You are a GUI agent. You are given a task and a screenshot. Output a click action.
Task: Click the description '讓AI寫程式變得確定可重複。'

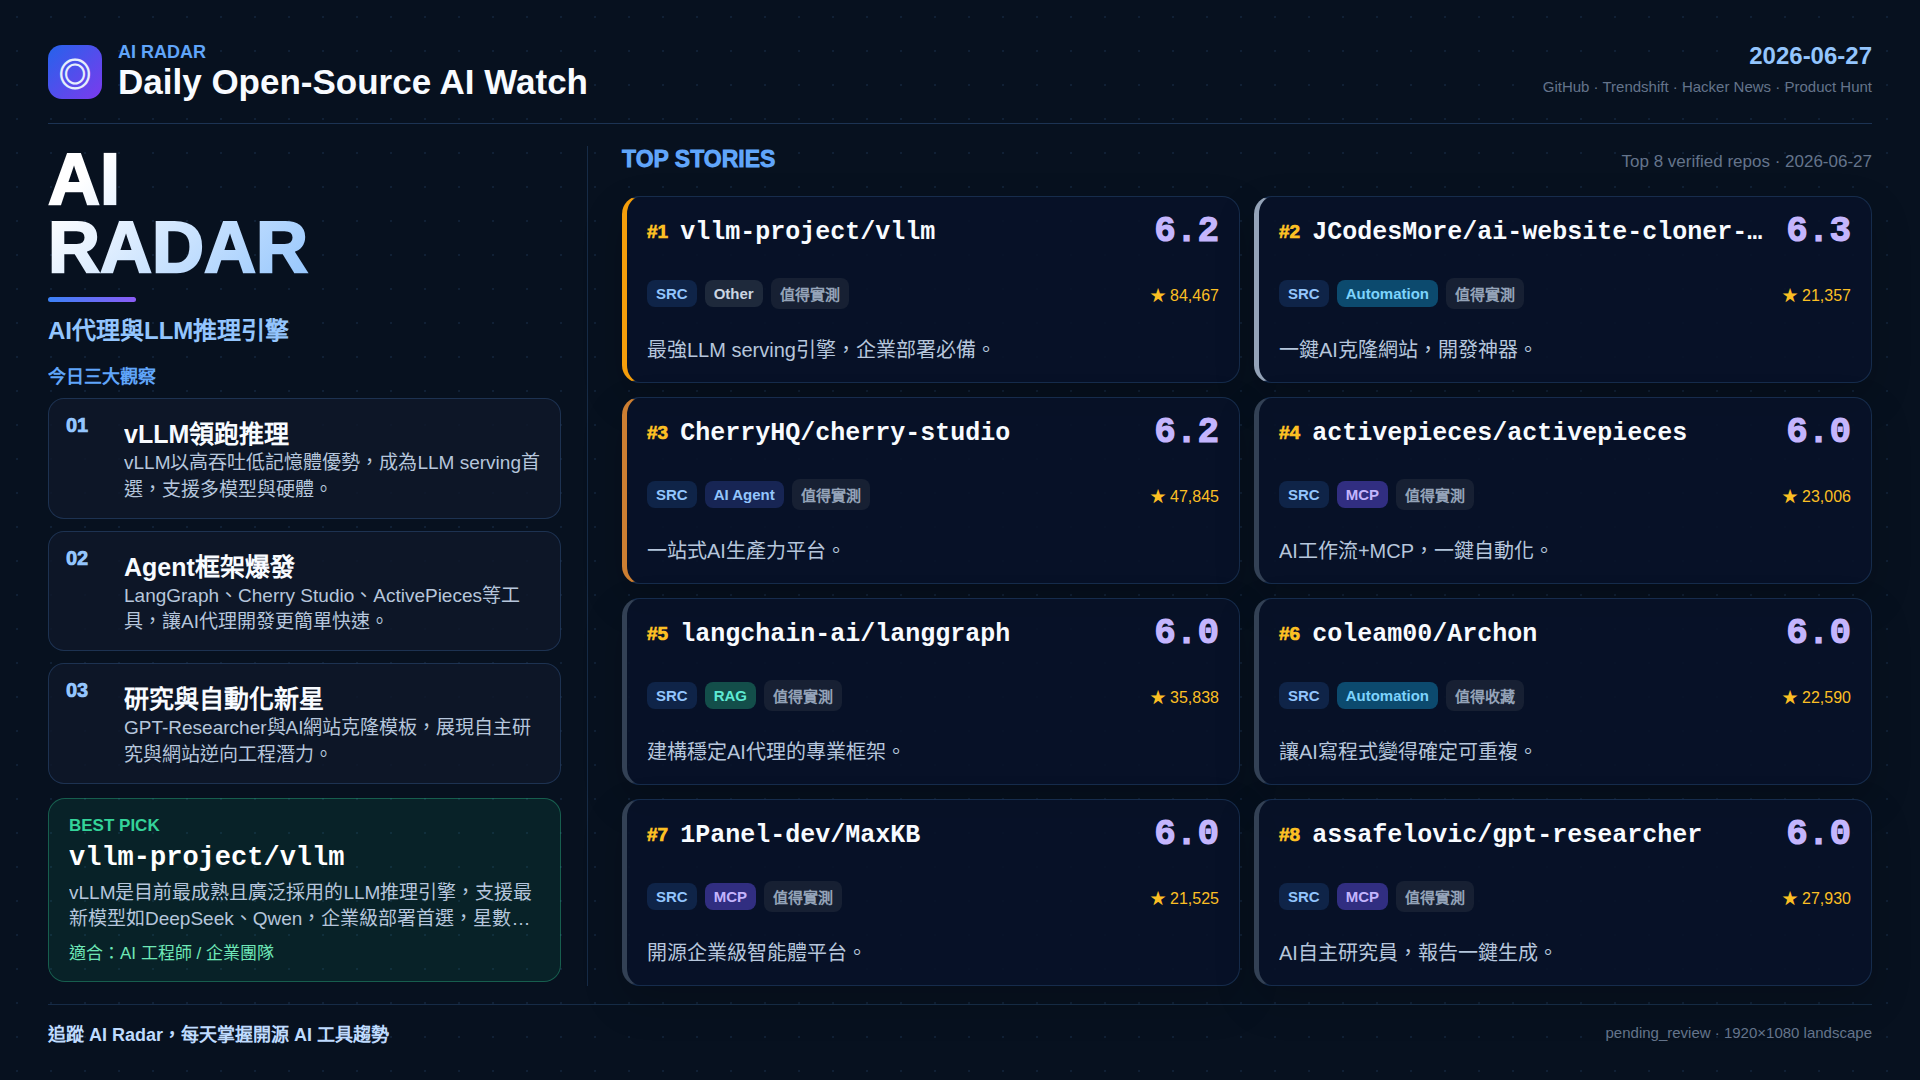point(1407,752)
